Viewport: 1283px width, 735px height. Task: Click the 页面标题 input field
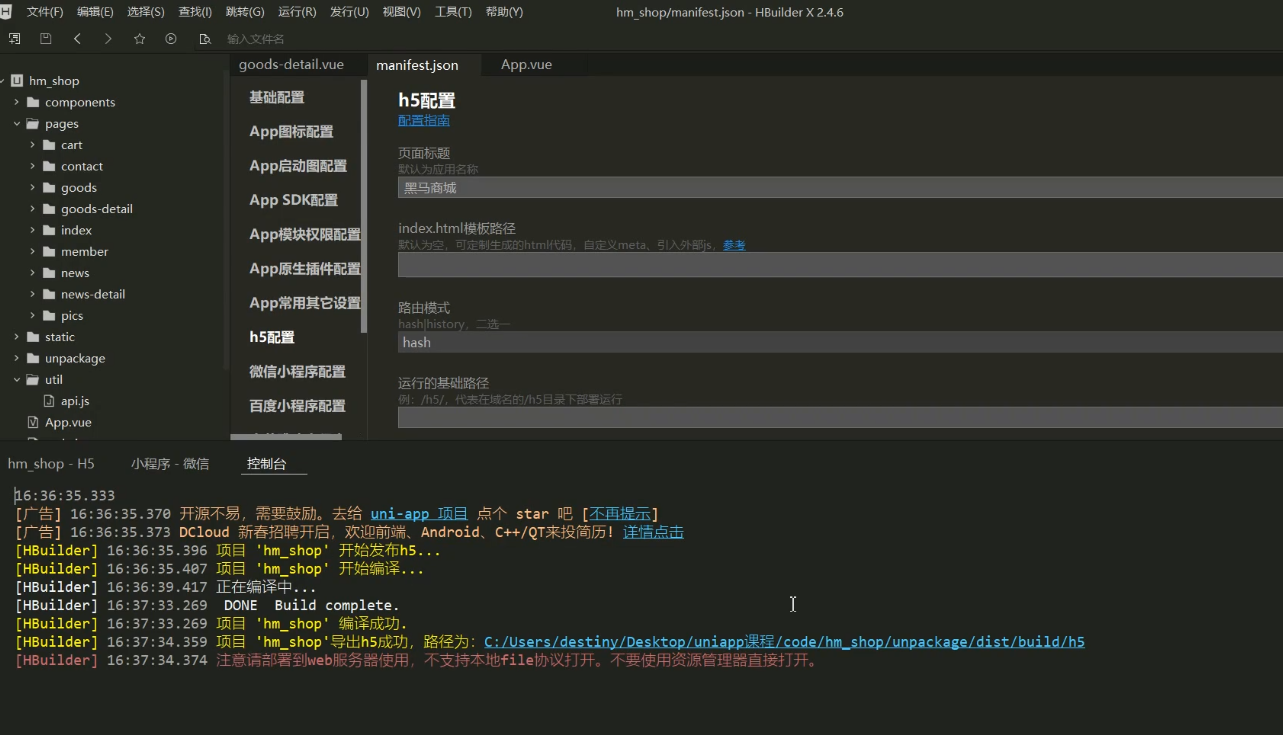point(840,188)
